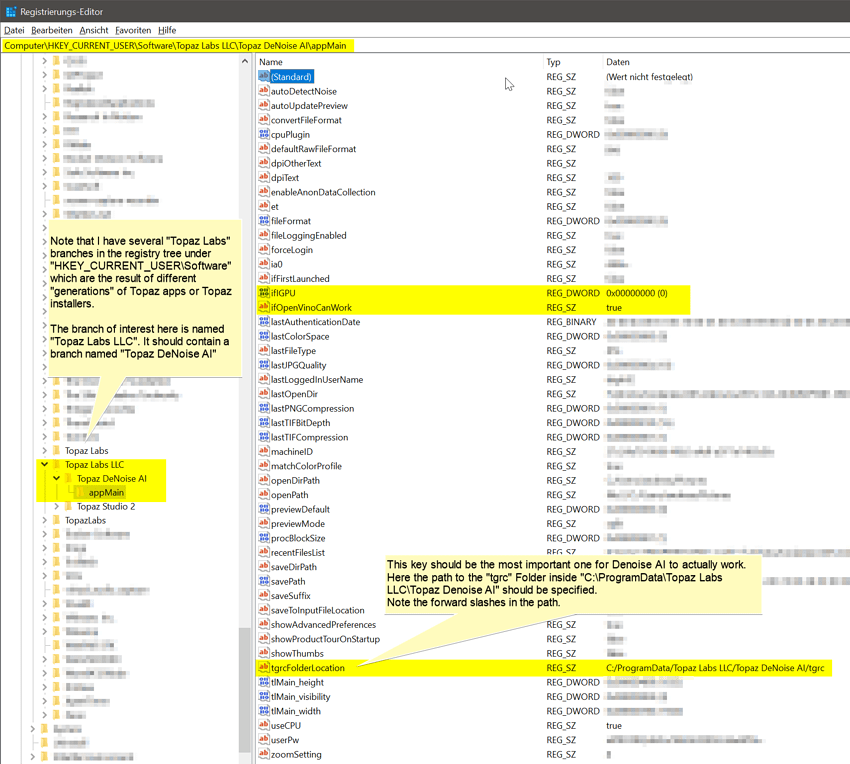The width and height of the screenshot is (850, 764).
Task: Open the Favoriten menu
Action: tap(132, 30)
